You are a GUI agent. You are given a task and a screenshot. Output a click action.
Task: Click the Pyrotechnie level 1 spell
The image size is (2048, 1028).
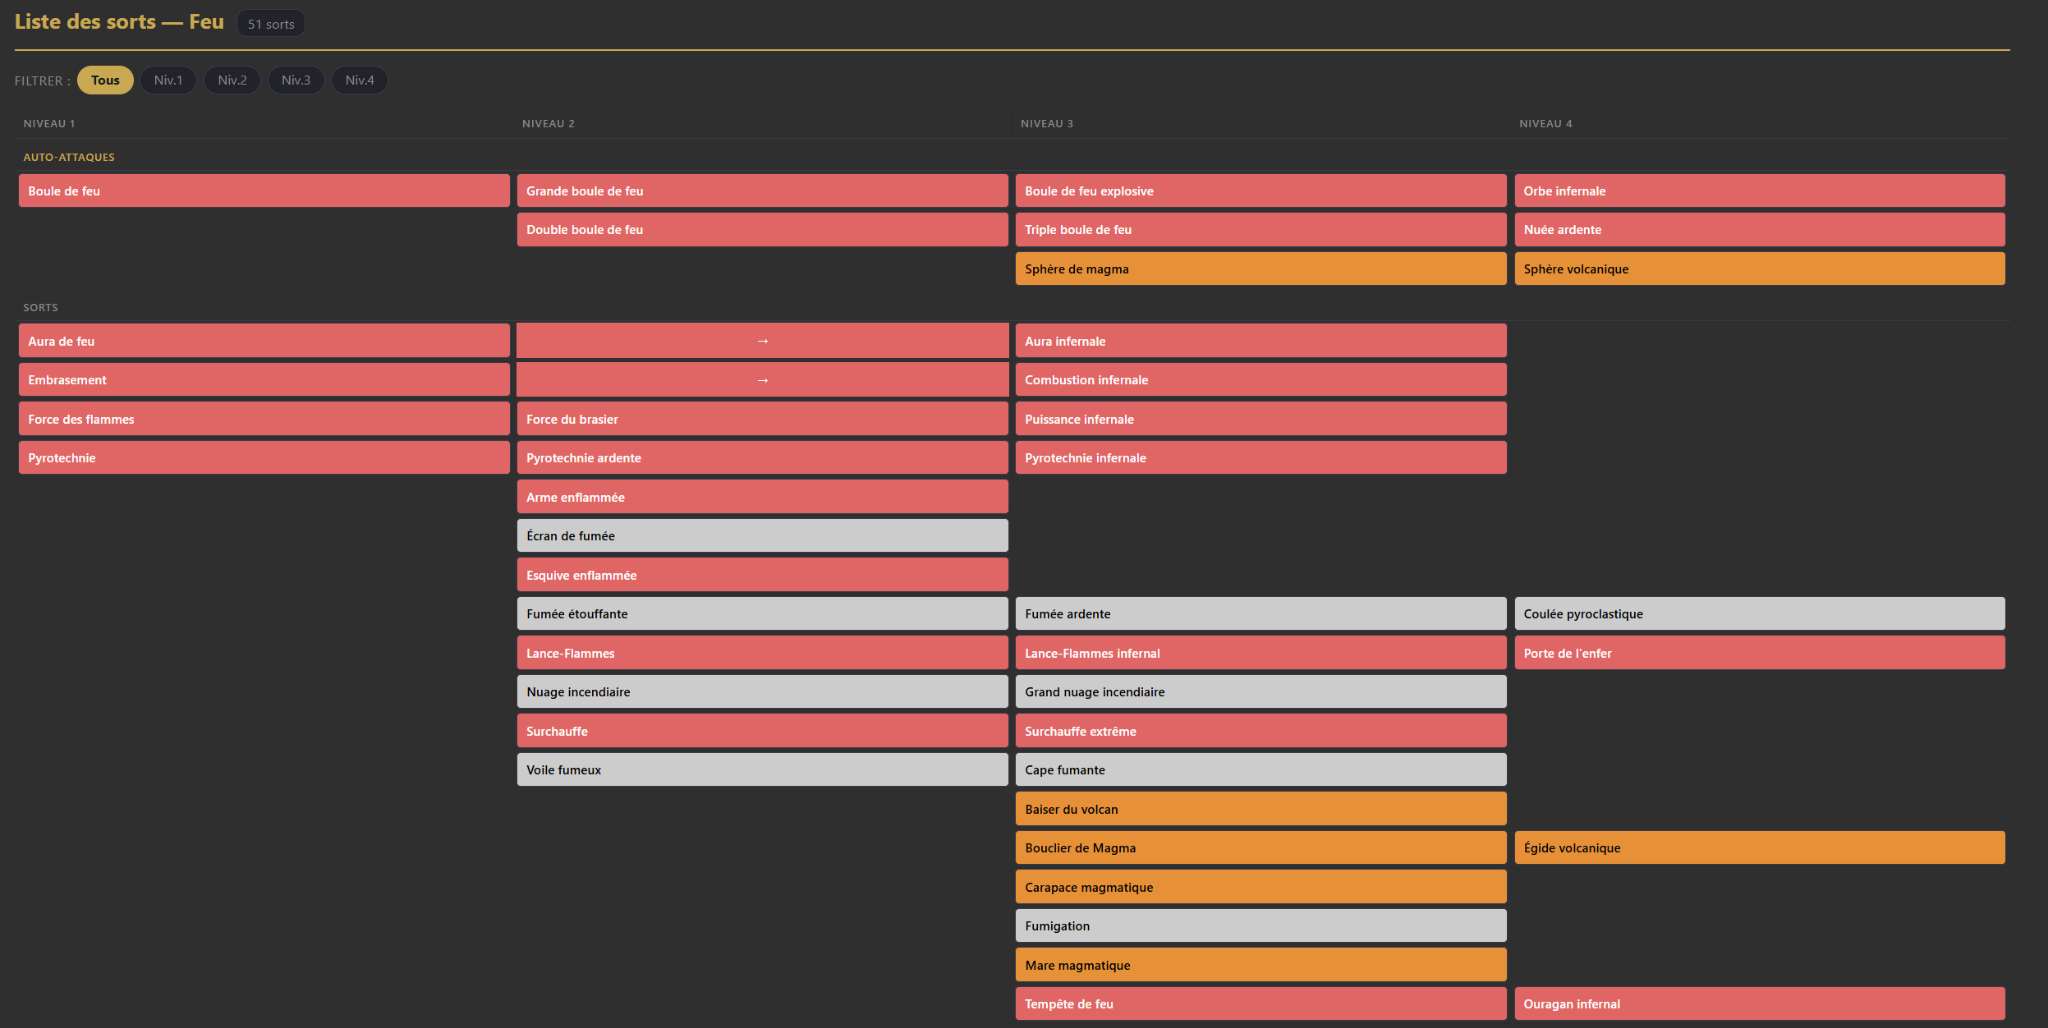click(x=264, y=458)
